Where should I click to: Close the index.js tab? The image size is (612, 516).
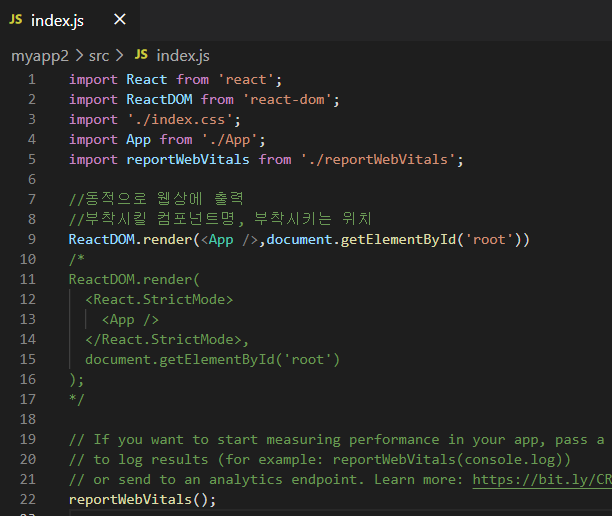[120, 19]
